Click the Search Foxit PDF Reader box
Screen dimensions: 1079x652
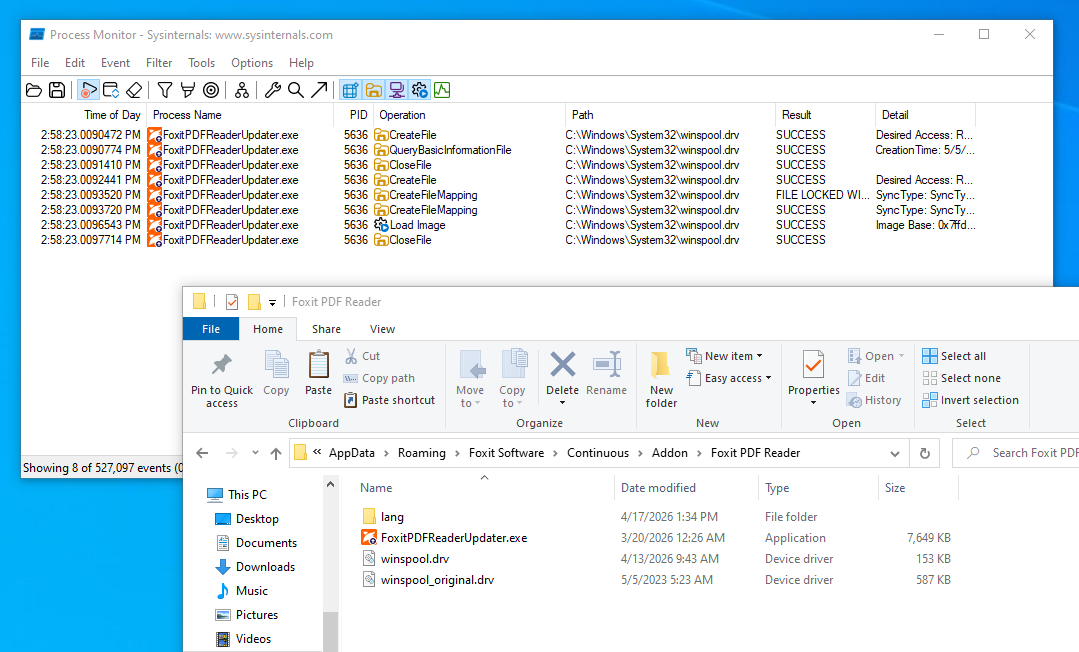1018,453
